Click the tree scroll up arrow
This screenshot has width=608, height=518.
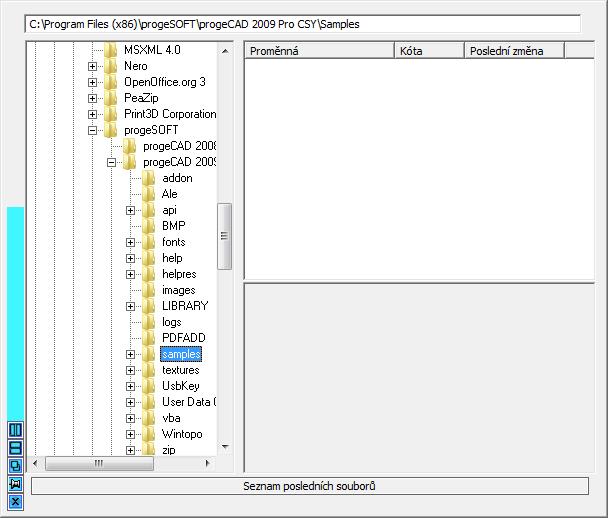pyautogui.click(x=225, y=51)
